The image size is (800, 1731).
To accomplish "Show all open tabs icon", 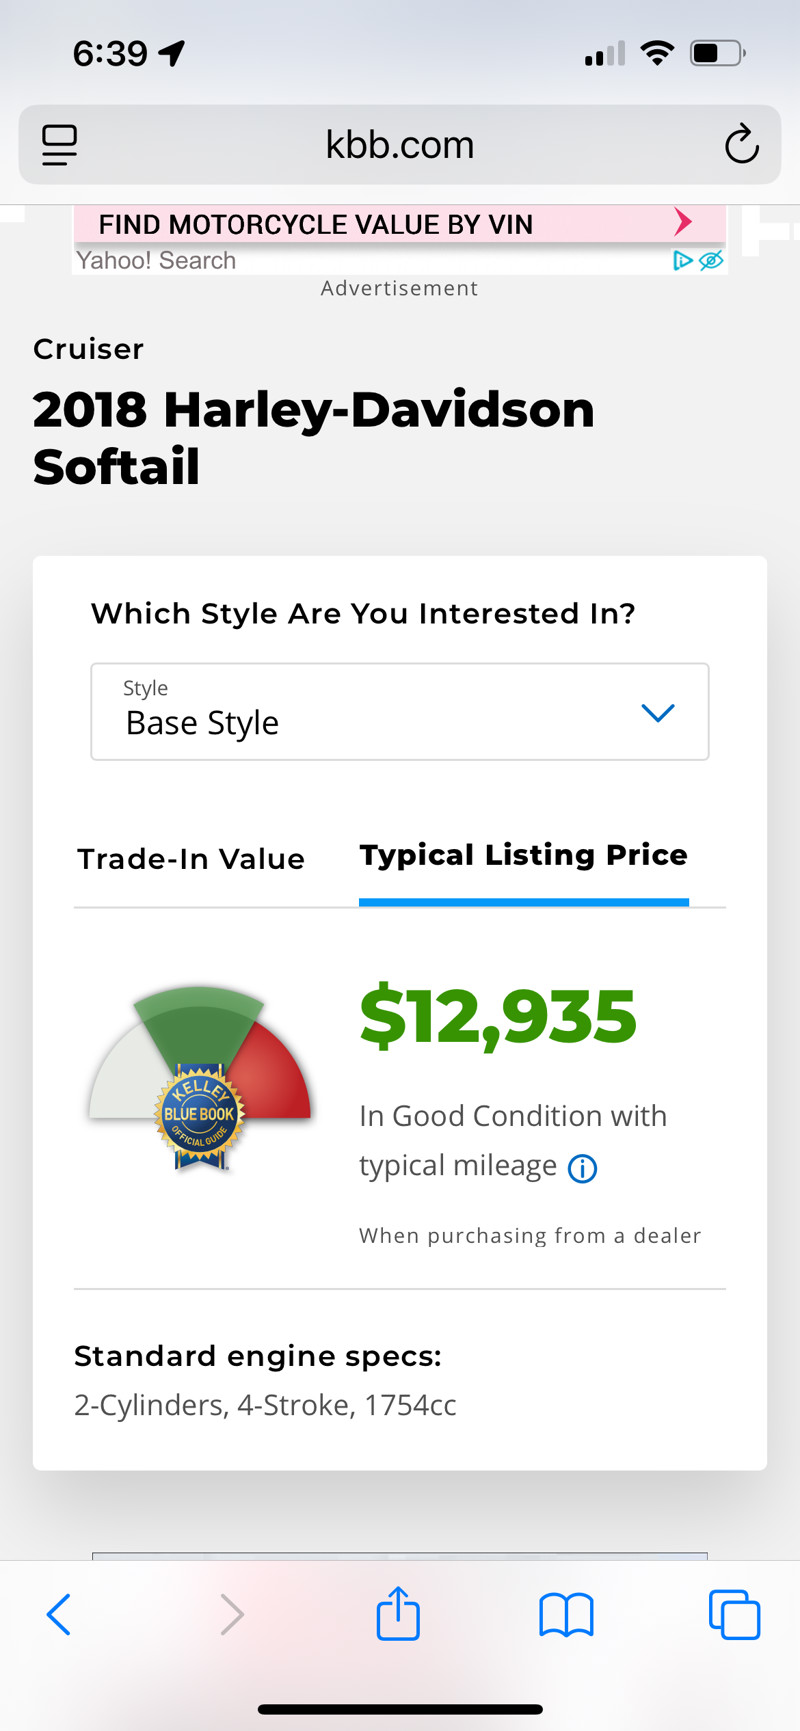I will [734, 1614].
